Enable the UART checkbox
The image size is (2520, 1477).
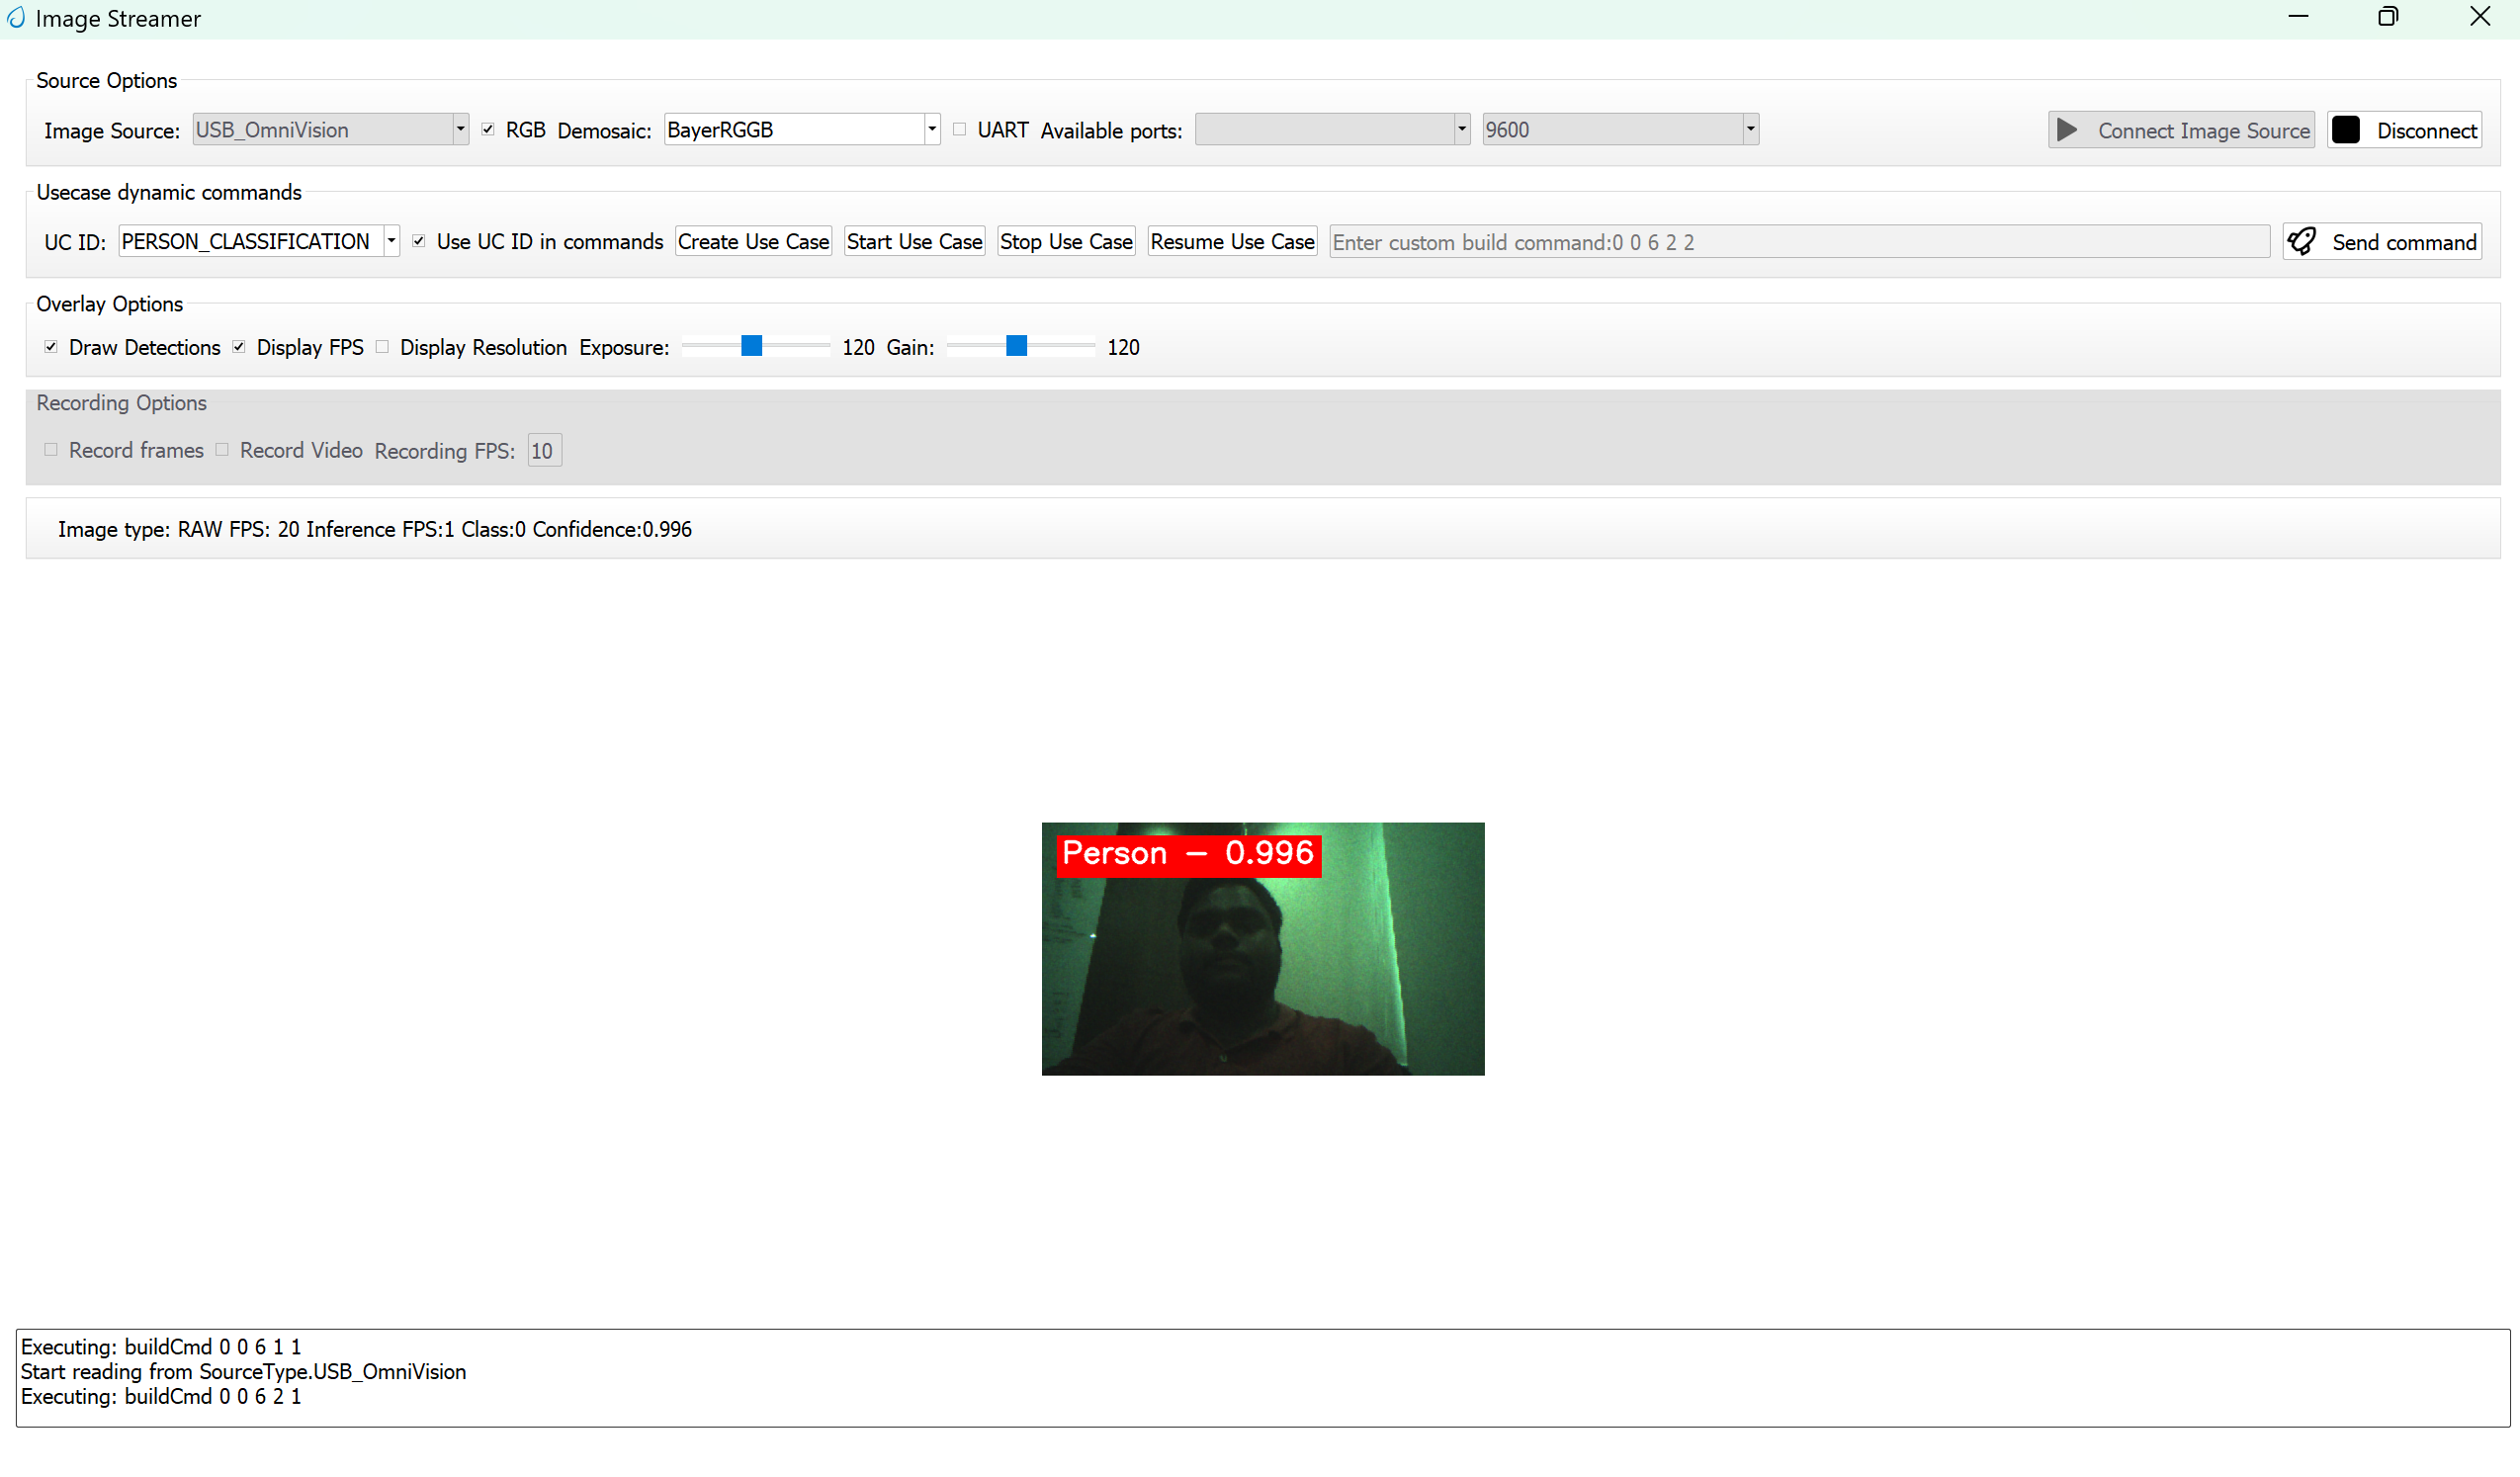click(x=958, y=128)
